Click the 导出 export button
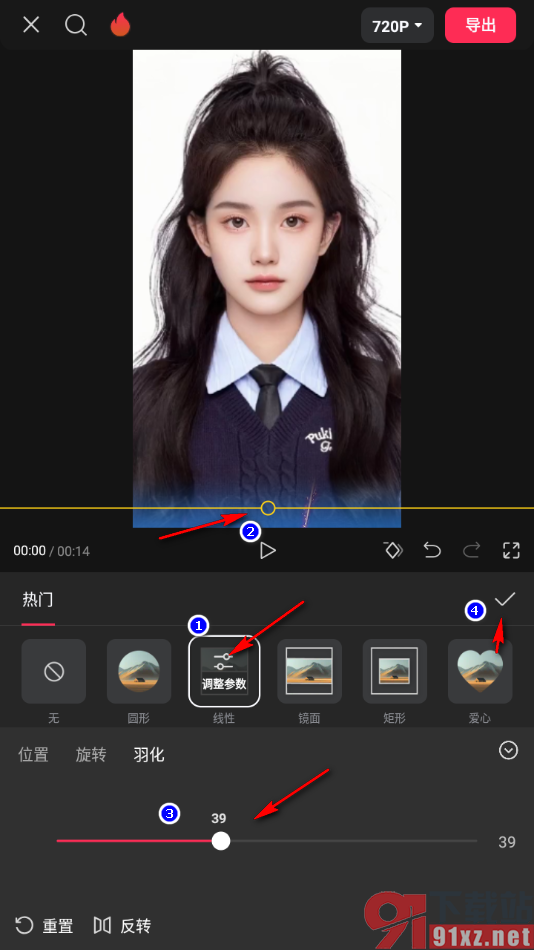534x950 pixels. [x=481, y=25]
